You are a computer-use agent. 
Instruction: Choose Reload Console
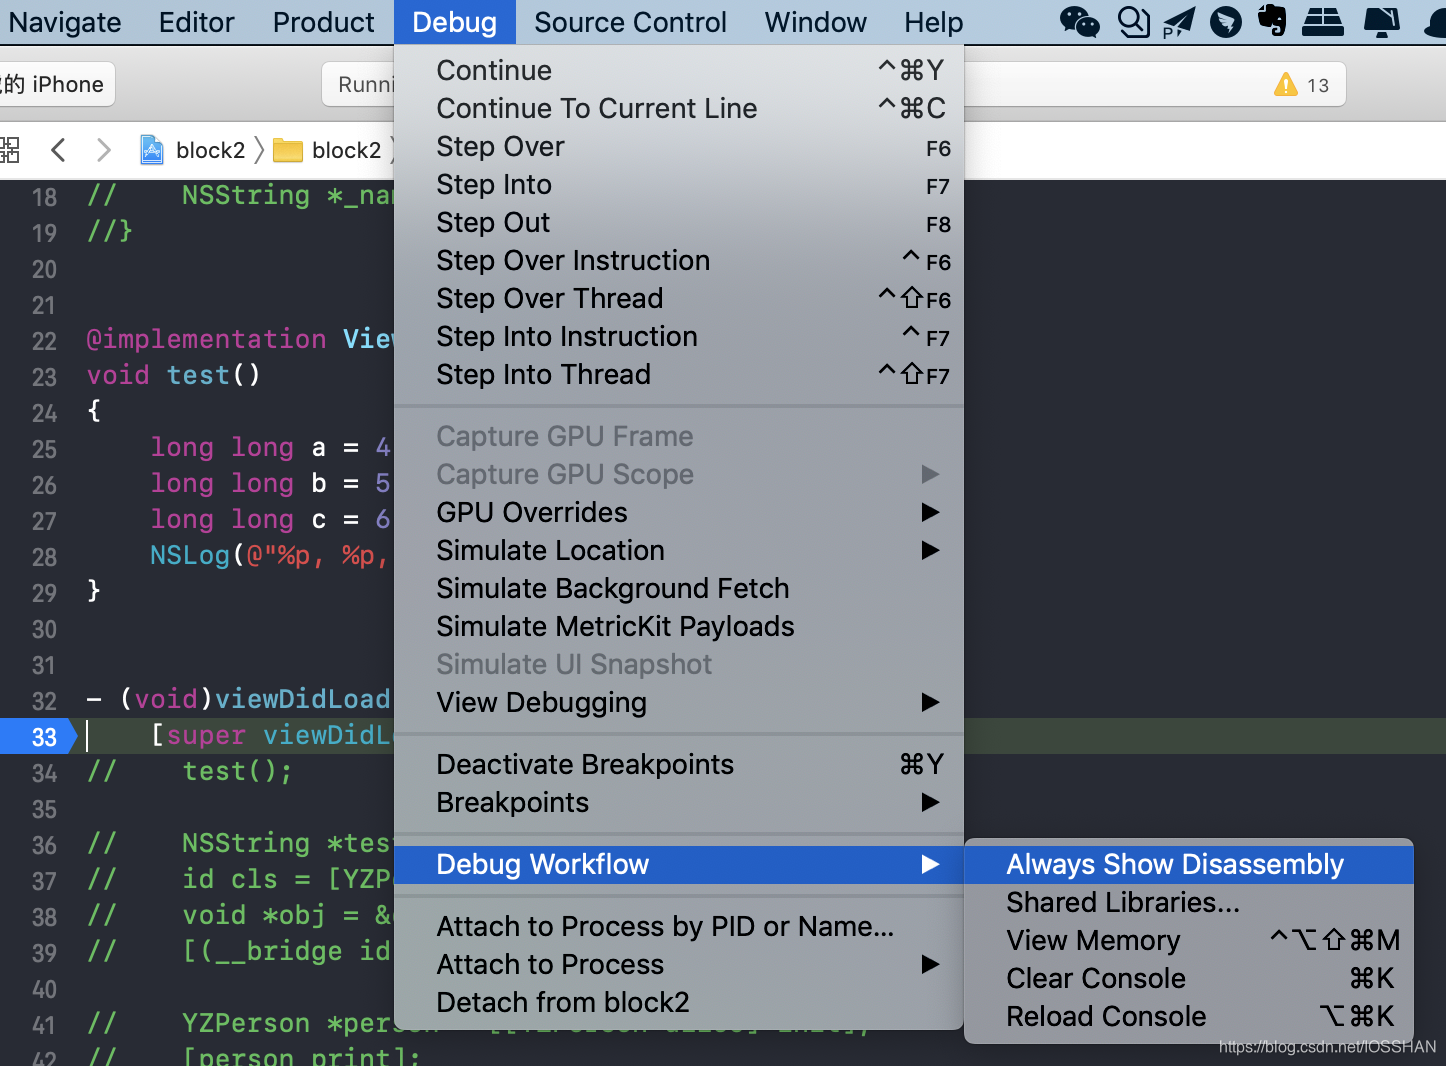click(x=1189, y=1016)
